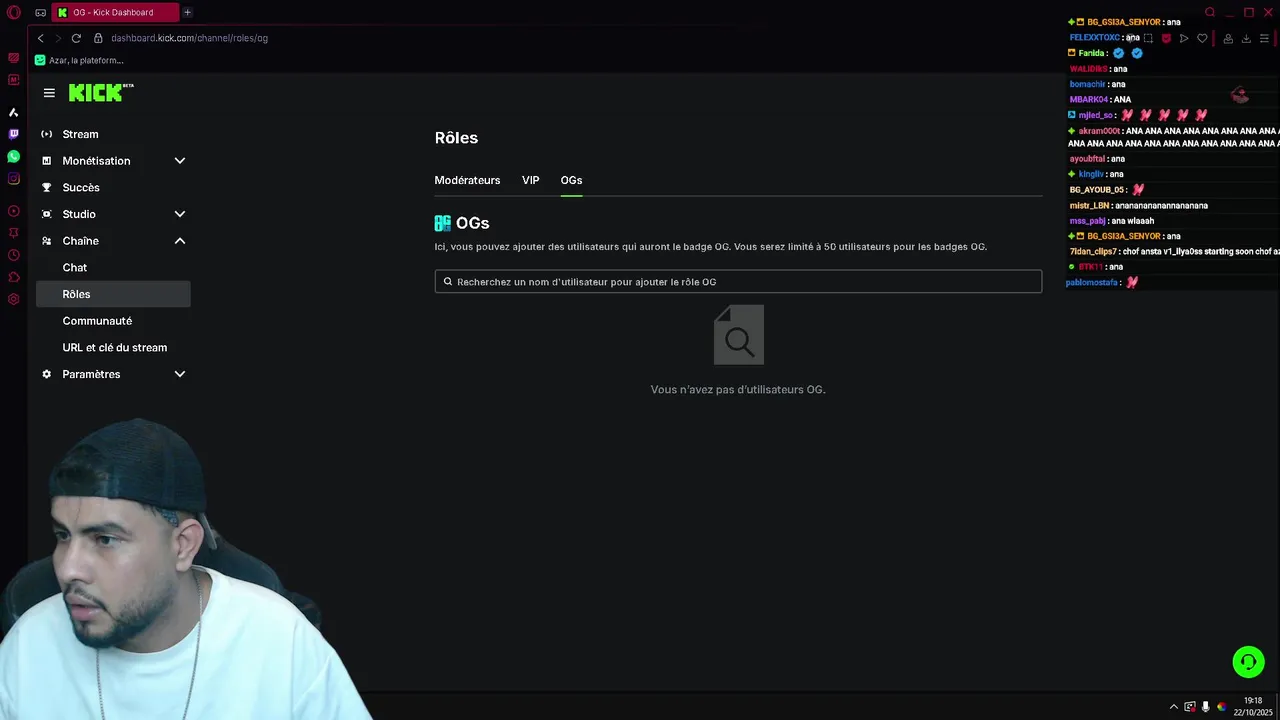The image size is (1280, 720).
Task: Click chat username 7idan_clips7
Action: tap(1093, 252)
